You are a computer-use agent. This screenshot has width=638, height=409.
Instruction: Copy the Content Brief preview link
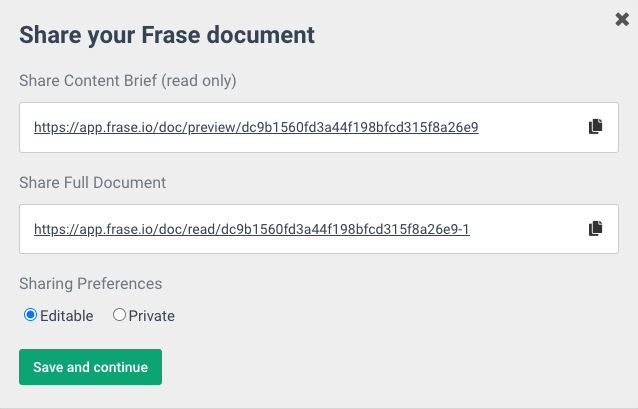click(x=596, y=127)
